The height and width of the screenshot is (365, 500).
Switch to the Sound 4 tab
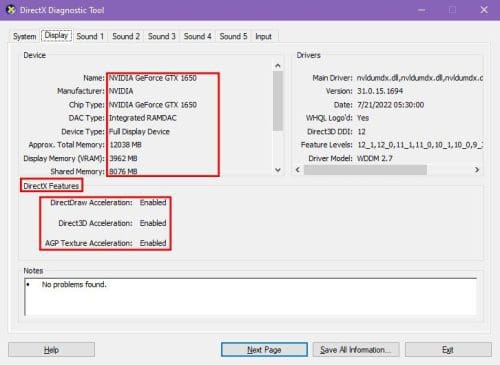[x=197, y=36]
